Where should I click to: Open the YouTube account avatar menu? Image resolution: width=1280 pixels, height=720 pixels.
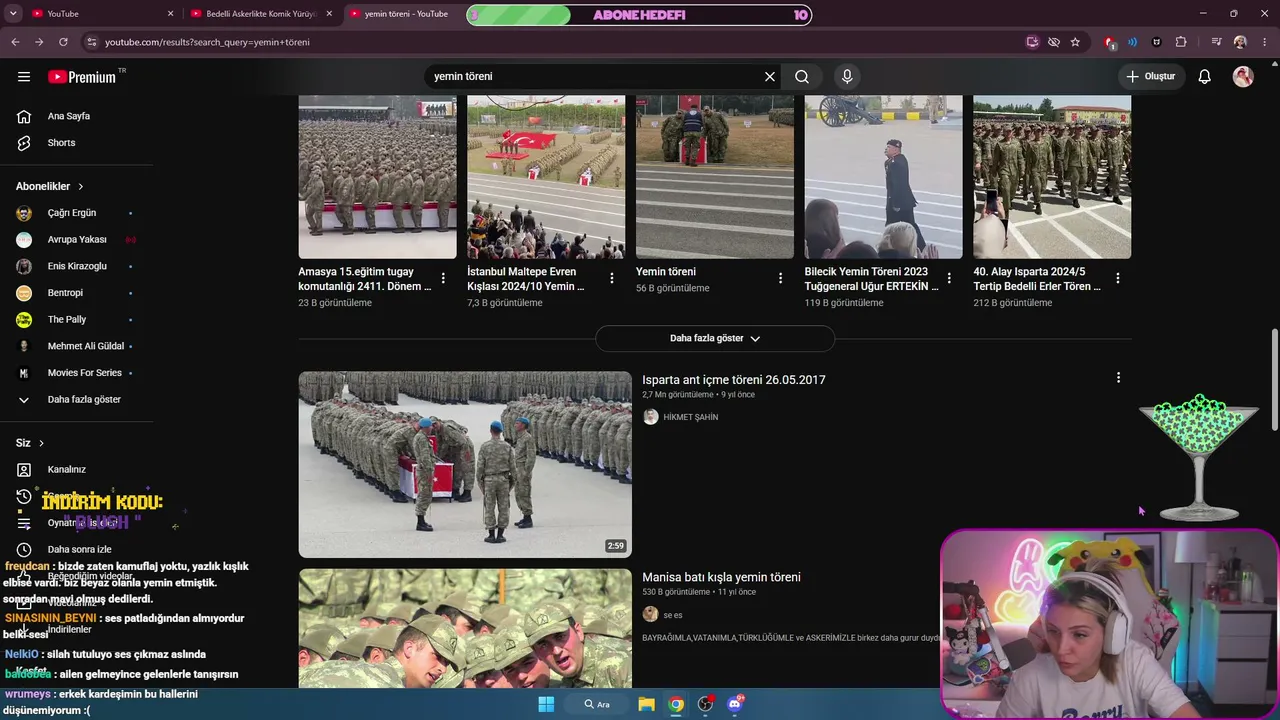(1243, 76)
